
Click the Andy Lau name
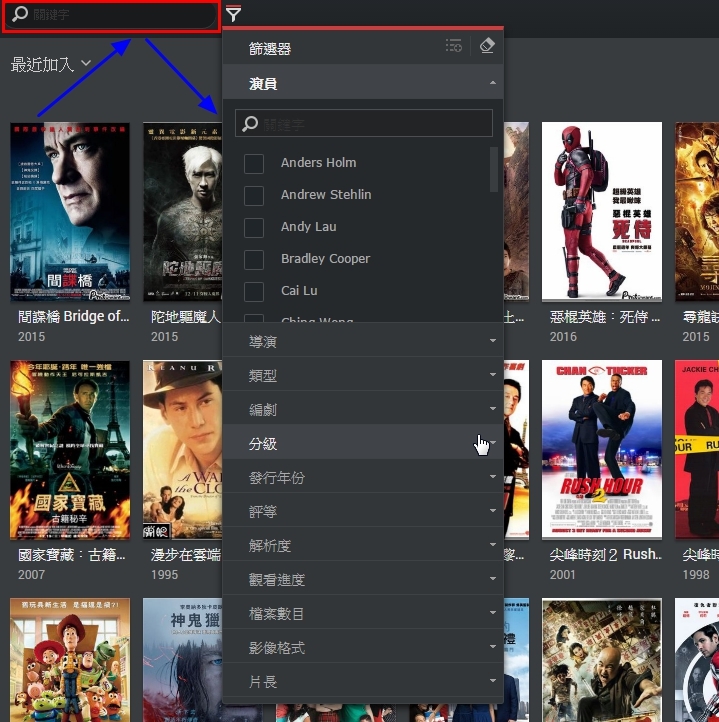click(309, 227)
